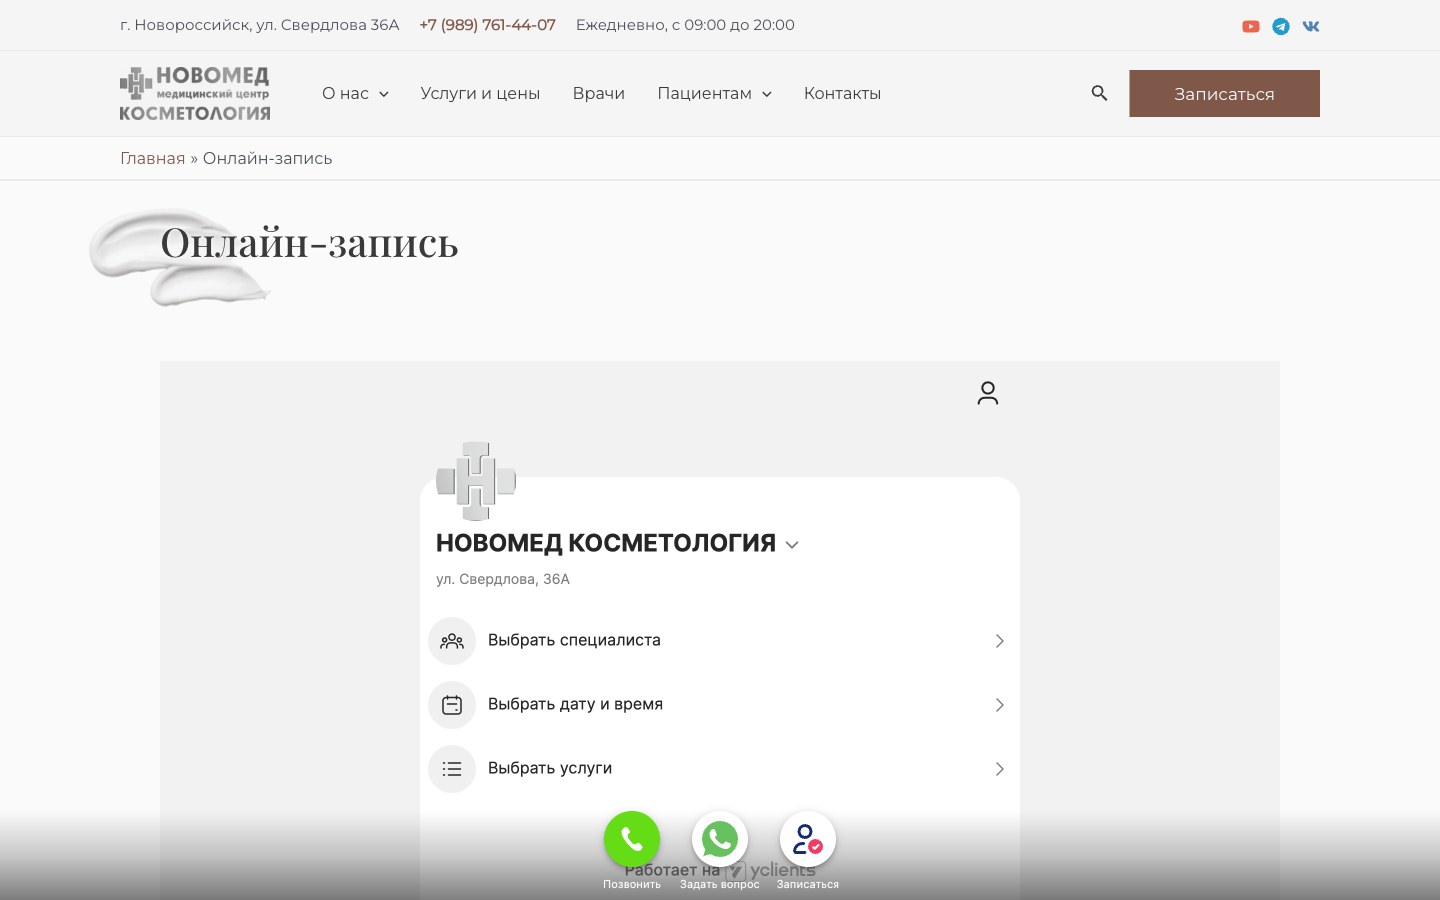This screenshot has height=900, width=1440.
Task: Select the Выбрать специалиста option text
Action: tap(574, 640)
